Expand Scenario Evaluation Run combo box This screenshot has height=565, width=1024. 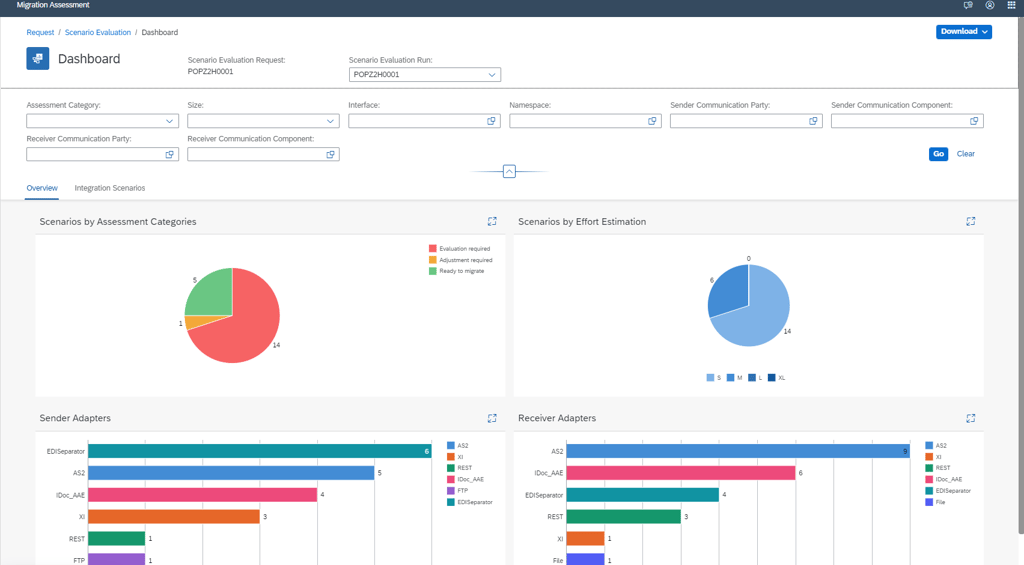tap(425, 74)
